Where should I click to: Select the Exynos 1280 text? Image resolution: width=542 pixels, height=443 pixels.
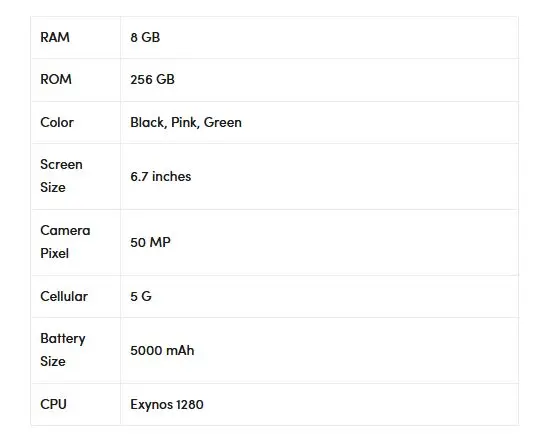(167, 405)
